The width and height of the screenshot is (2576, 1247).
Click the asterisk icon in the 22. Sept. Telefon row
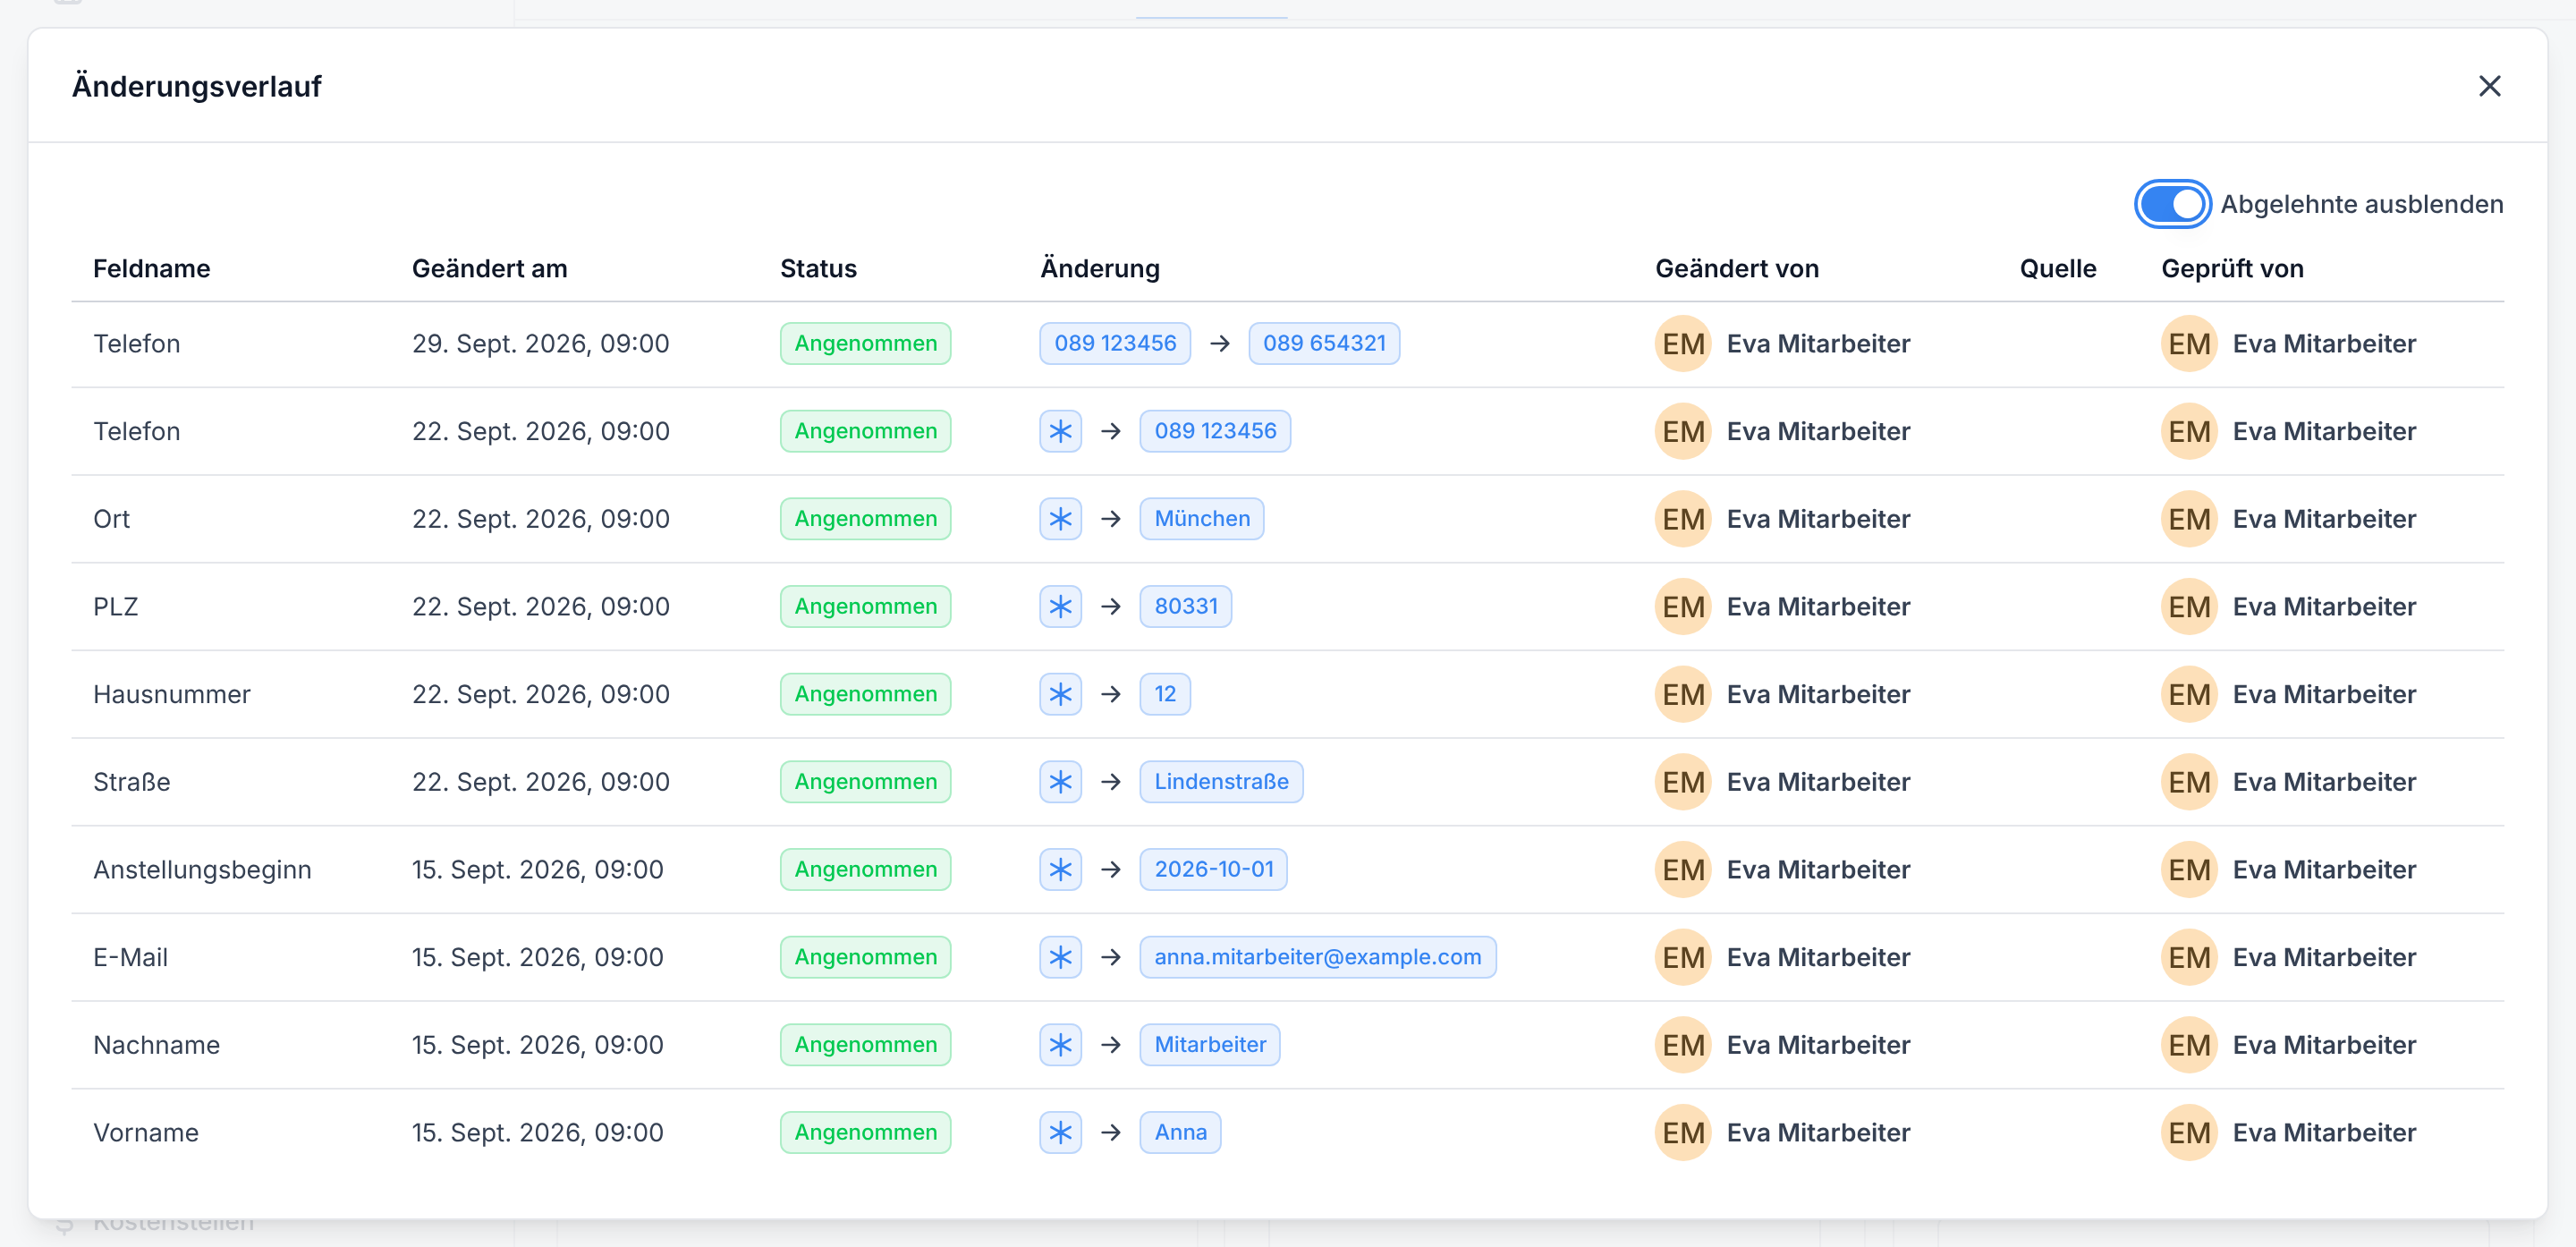(x=1060, y=431)
